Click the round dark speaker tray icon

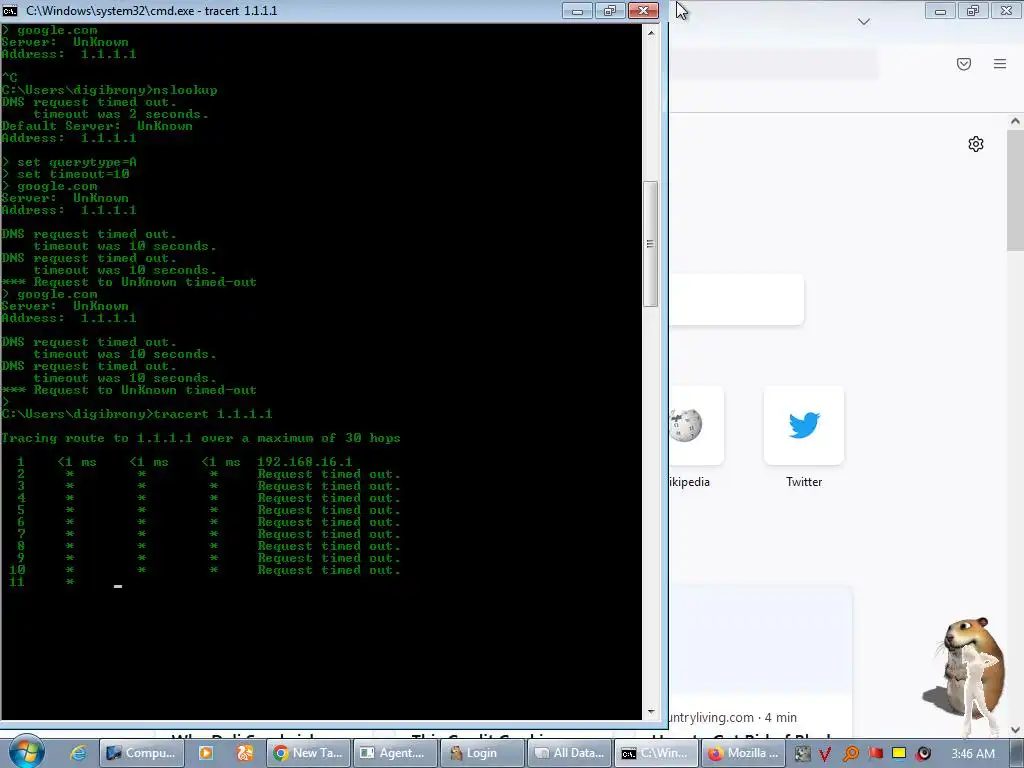[x=923, y=754]
